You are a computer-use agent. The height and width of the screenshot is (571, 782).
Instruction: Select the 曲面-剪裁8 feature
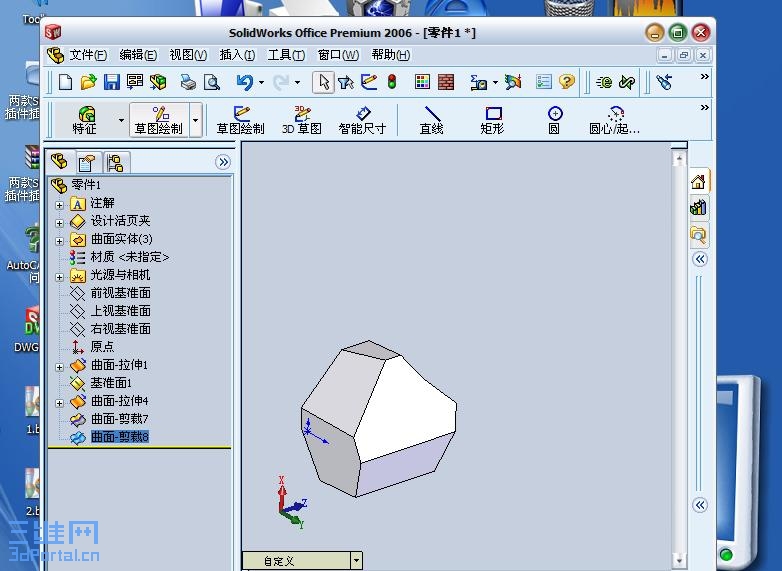point(120,437)
